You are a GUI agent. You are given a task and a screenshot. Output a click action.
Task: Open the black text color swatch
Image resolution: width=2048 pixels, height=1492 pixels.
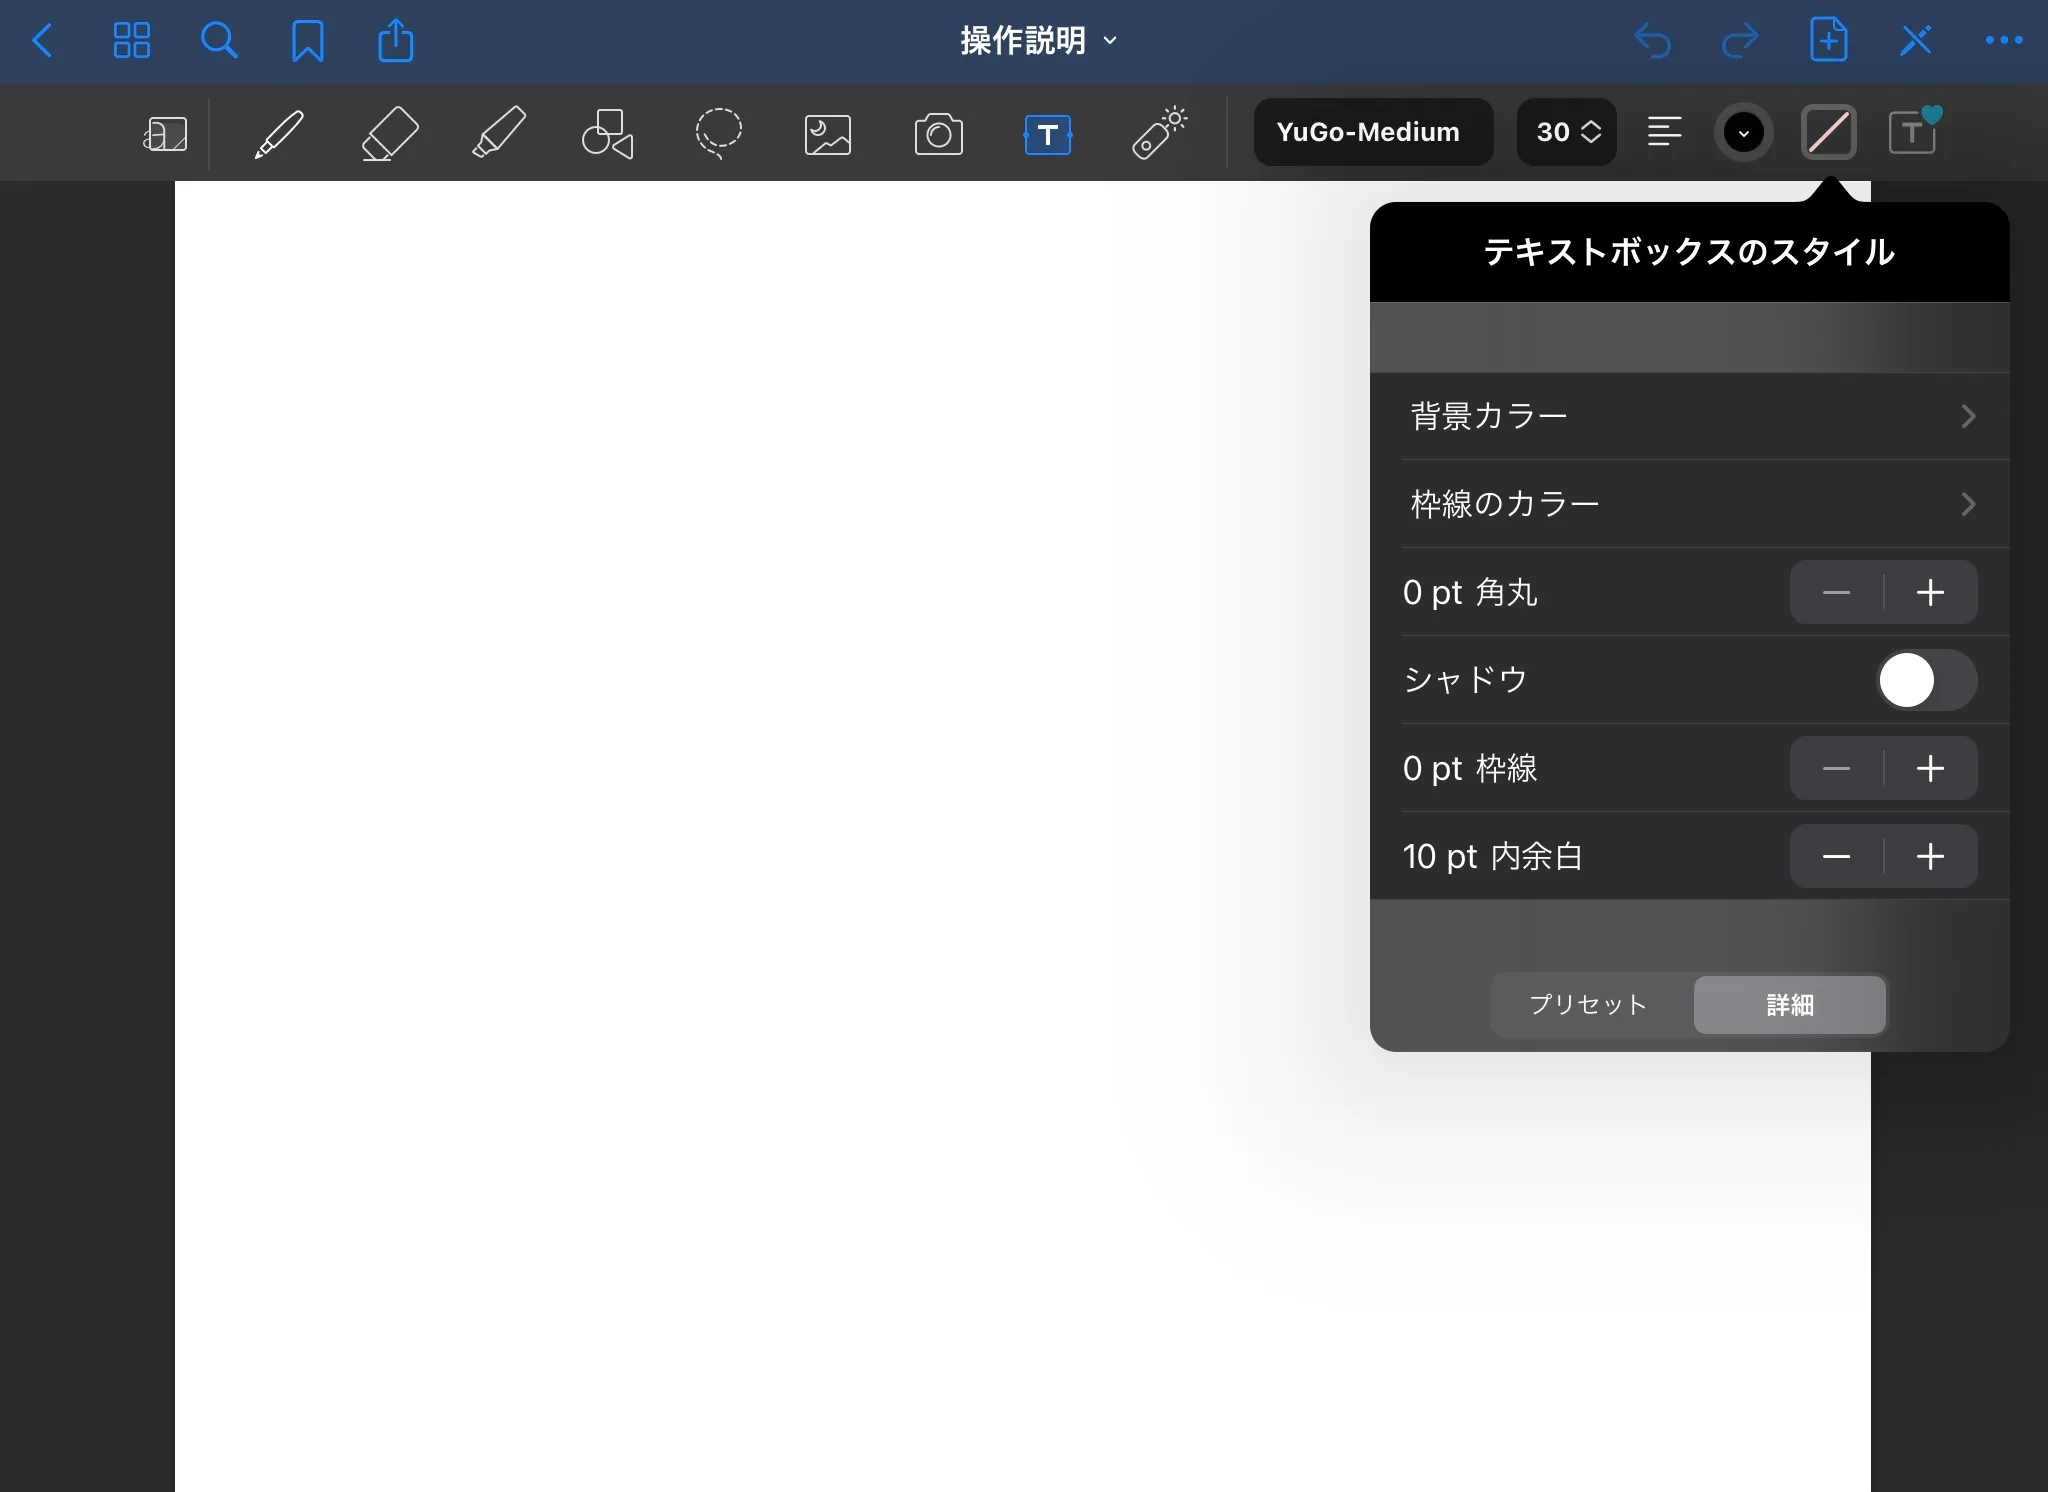[1743, 132]
